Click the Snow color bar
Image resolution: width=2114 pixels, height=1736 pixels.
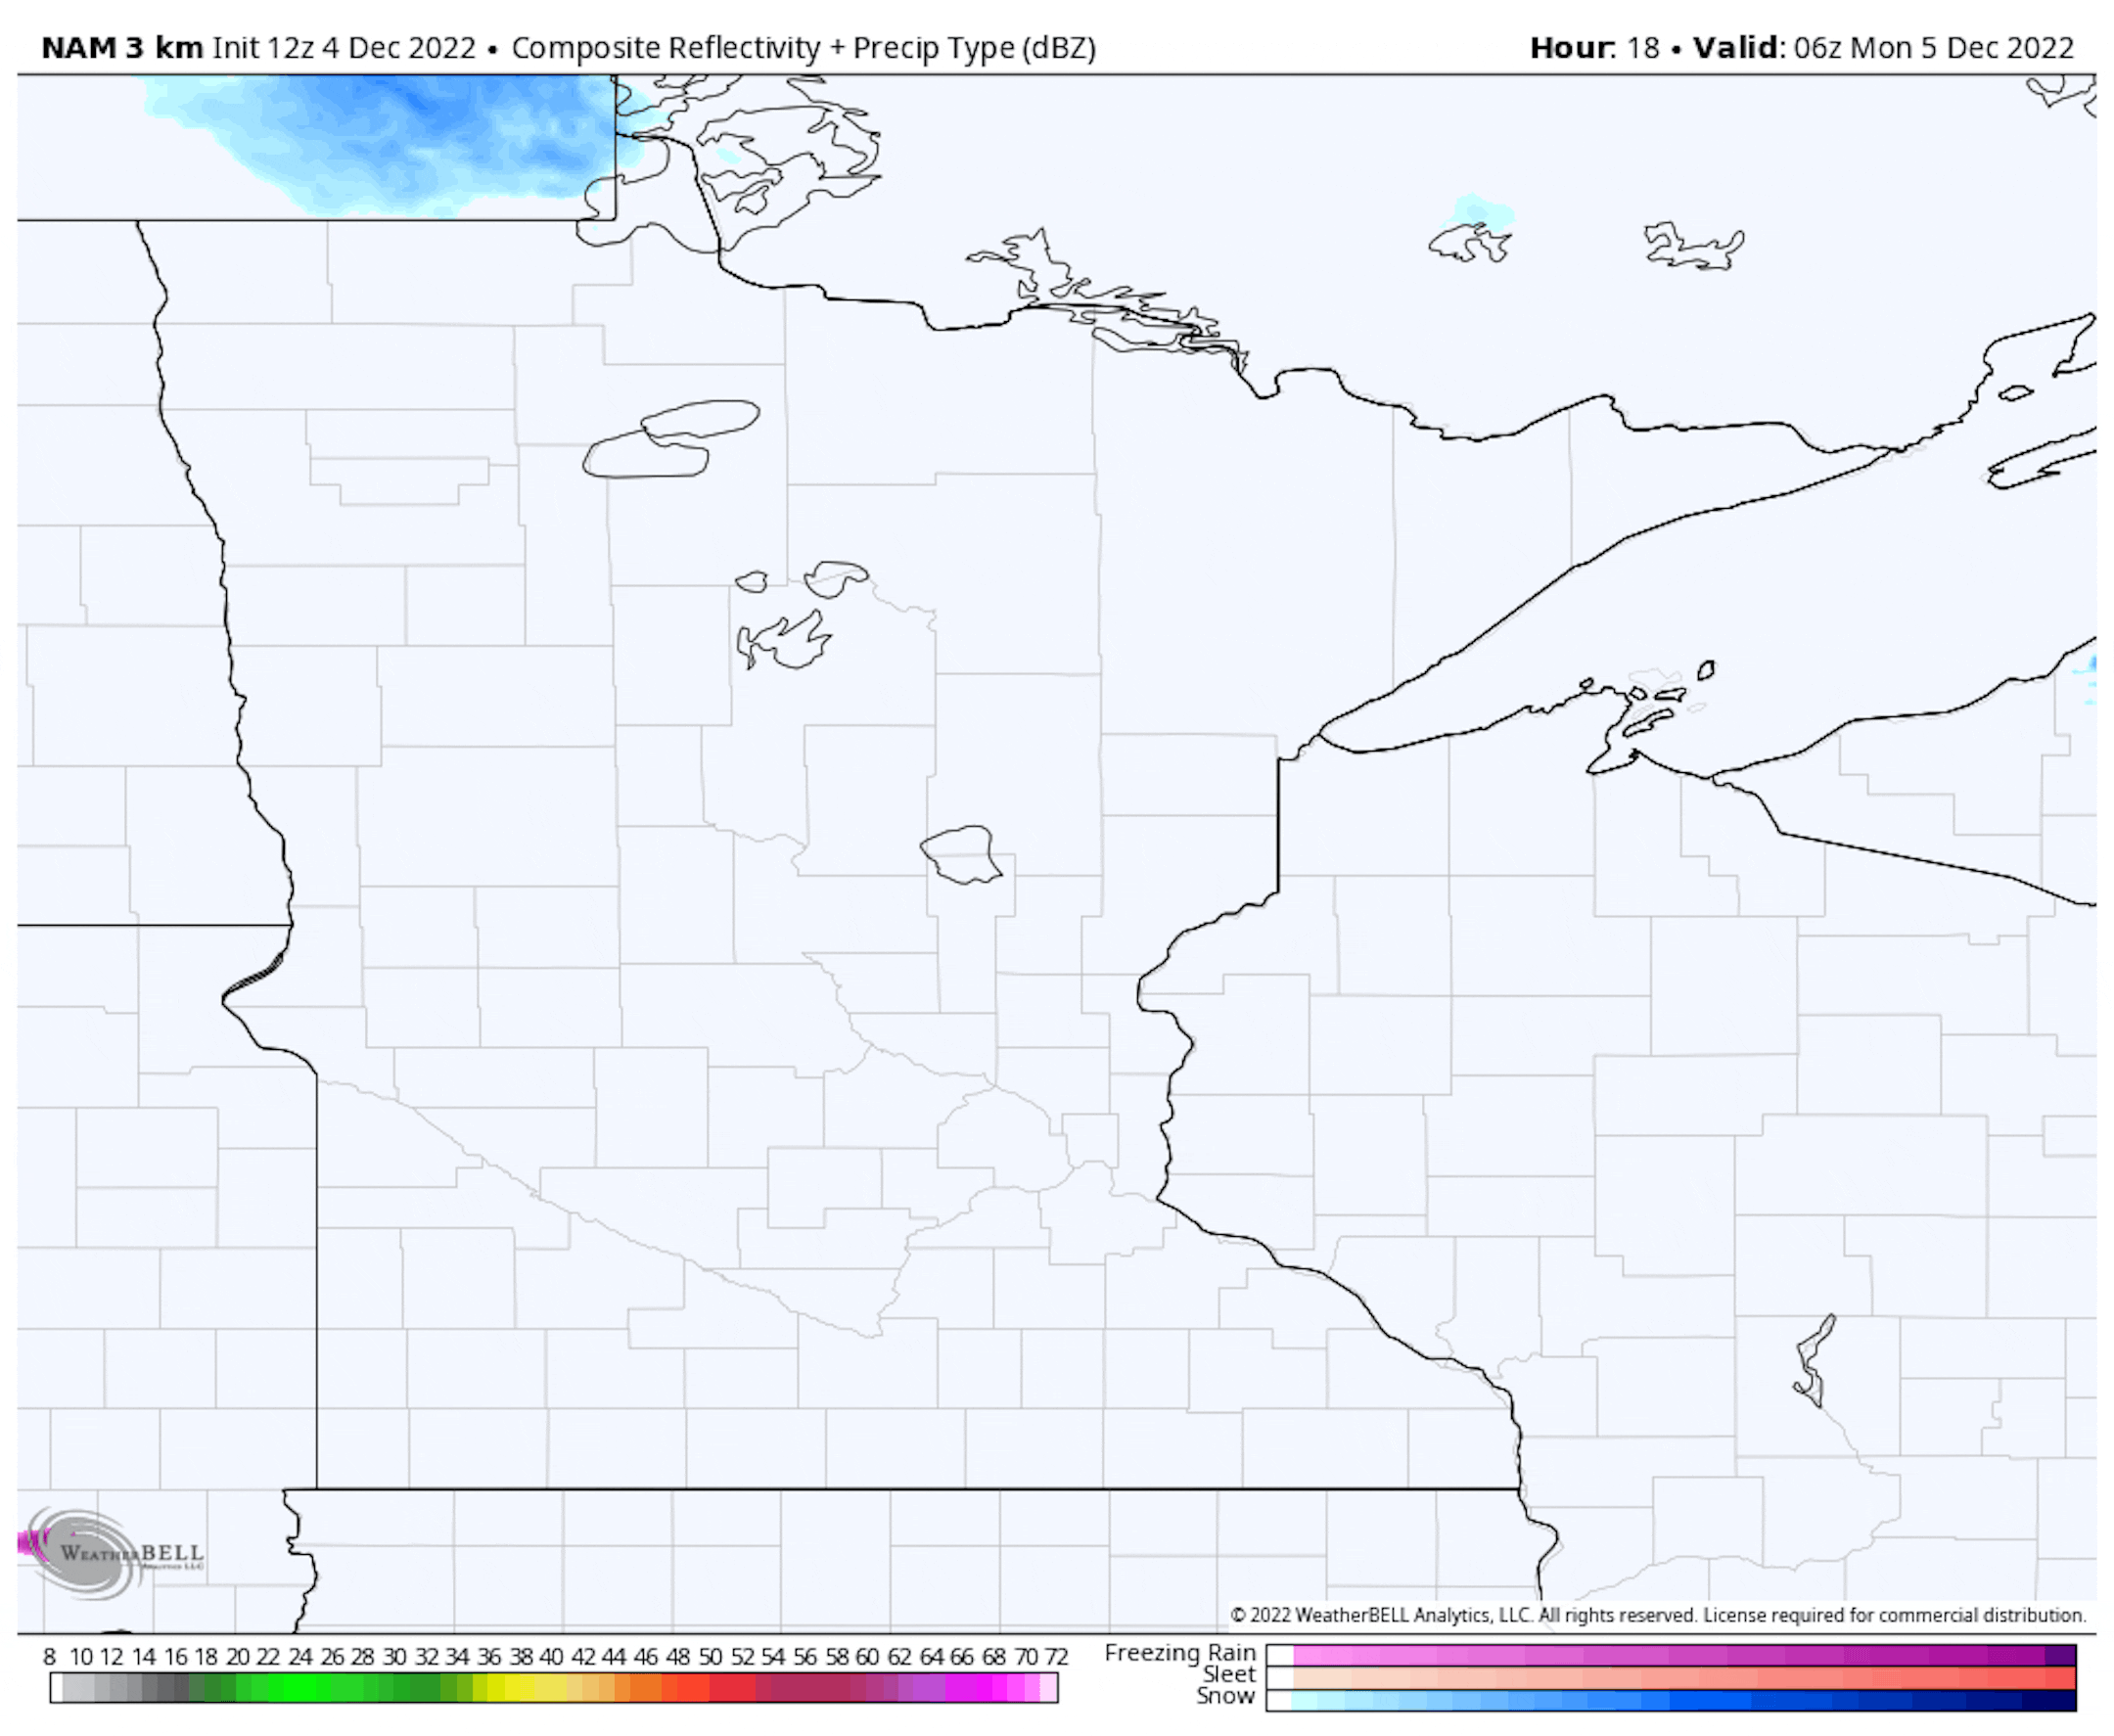pos(1670,1699)
